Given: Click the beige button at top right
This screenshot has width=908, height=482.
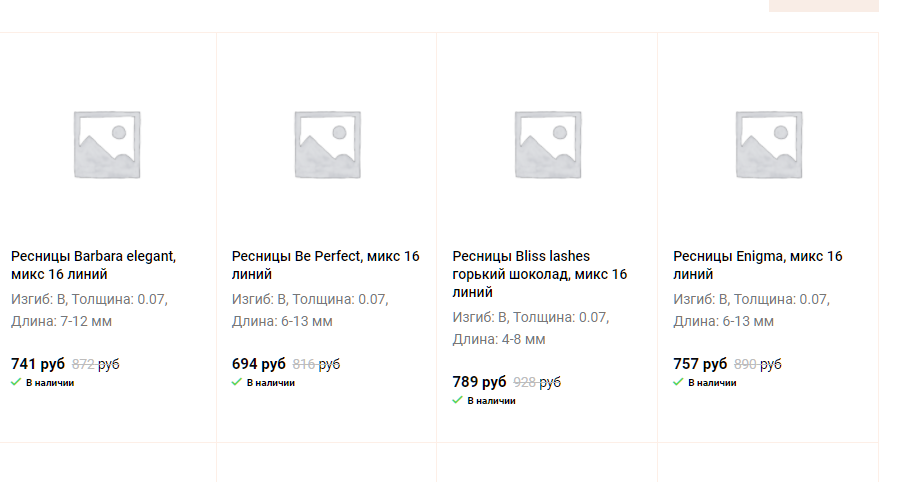Looking at the screenshot, I should (823, 6).
